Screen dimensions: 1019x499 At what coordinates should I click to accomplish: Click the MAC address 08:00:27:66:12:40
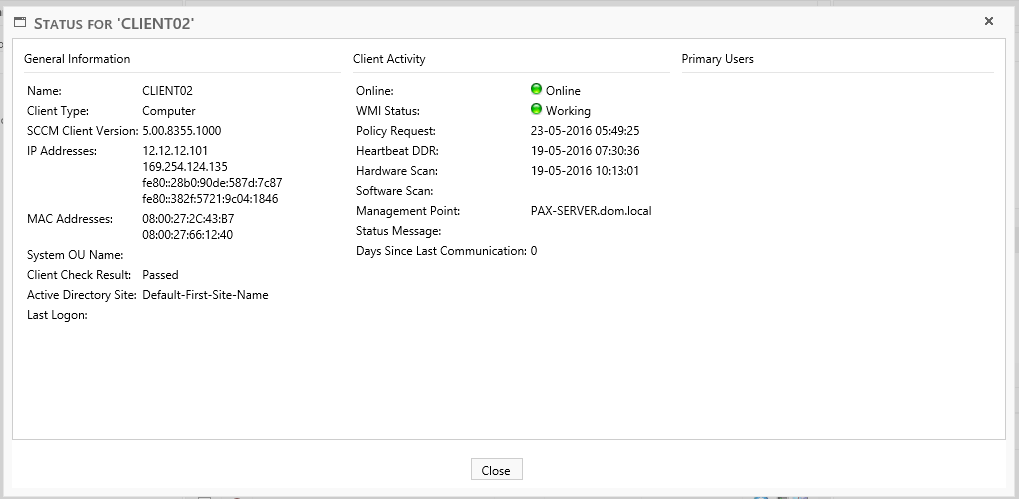click(x=188, y=235)
